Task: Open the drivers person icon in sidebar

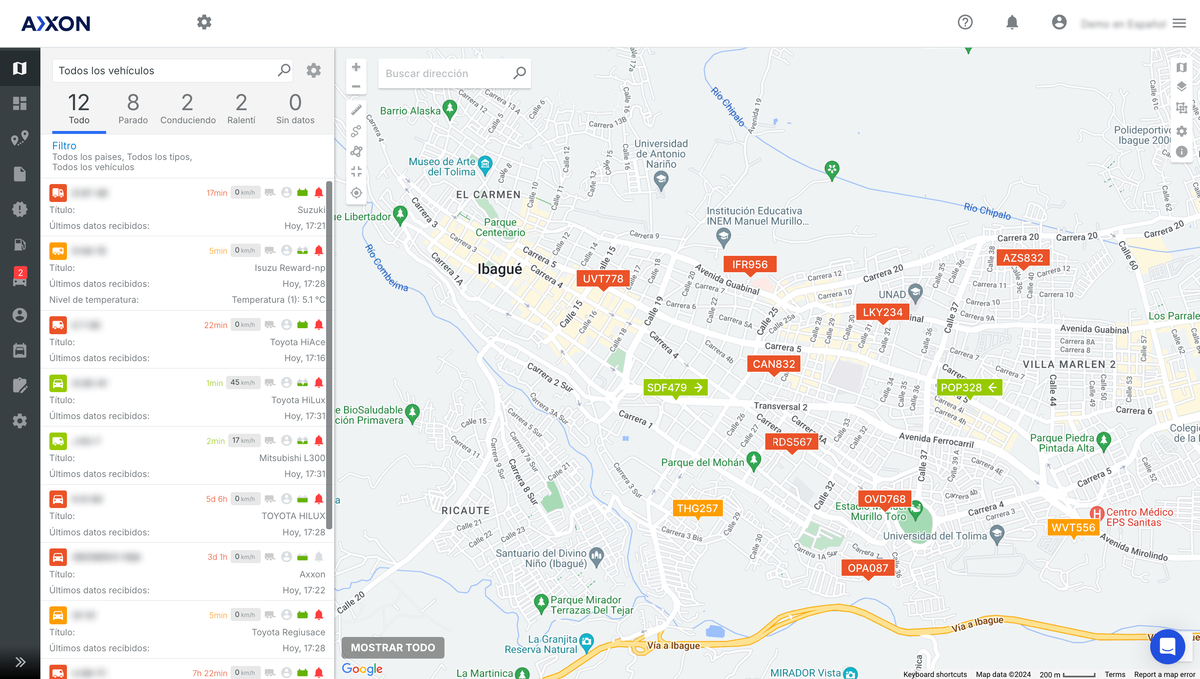Action: click(20, 315)
